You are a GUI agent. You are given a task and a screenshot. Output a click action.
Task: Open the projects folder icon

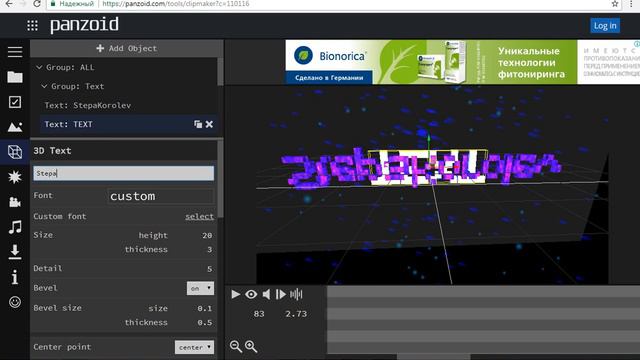[x=15, y=77]
